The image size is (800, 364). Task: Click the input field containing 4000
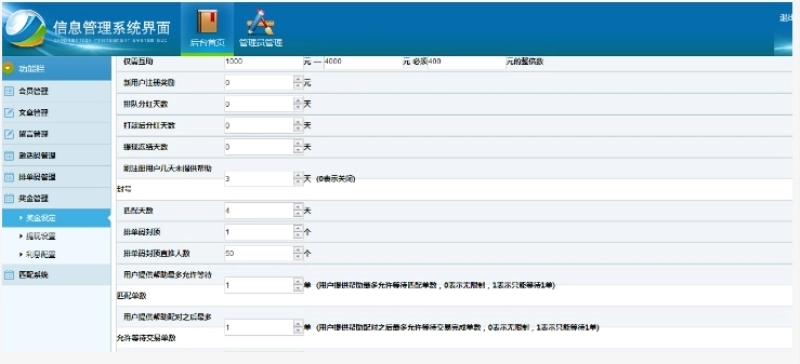tap(362, 62)
